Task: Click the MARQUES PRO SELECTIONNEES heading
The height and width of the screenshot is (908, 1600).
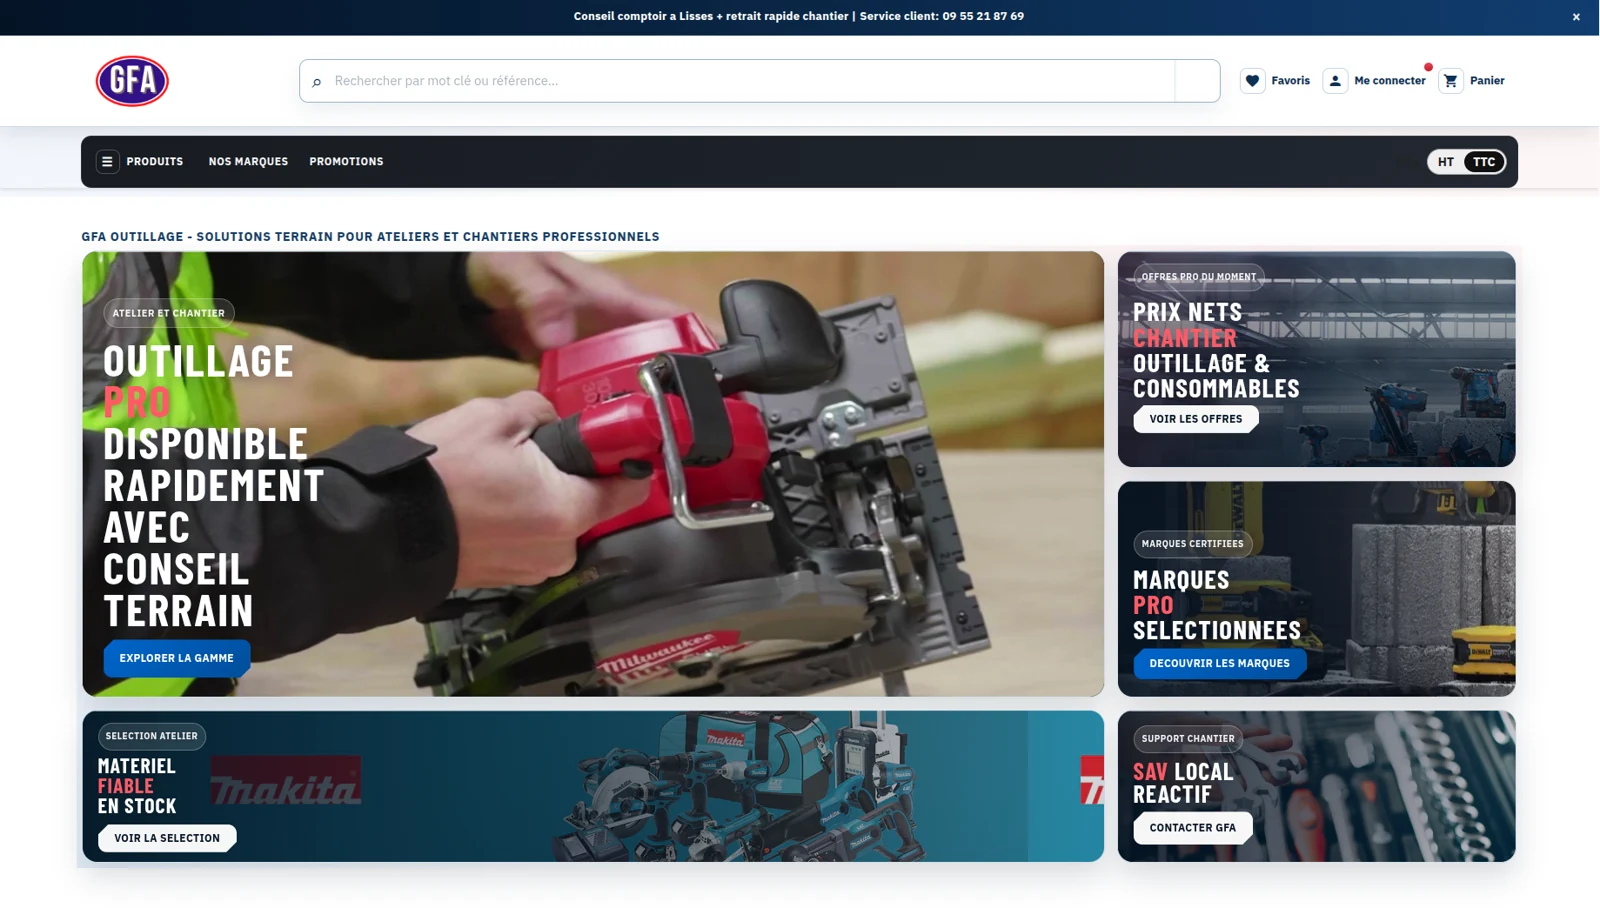Action: [x=1217, y=605]
